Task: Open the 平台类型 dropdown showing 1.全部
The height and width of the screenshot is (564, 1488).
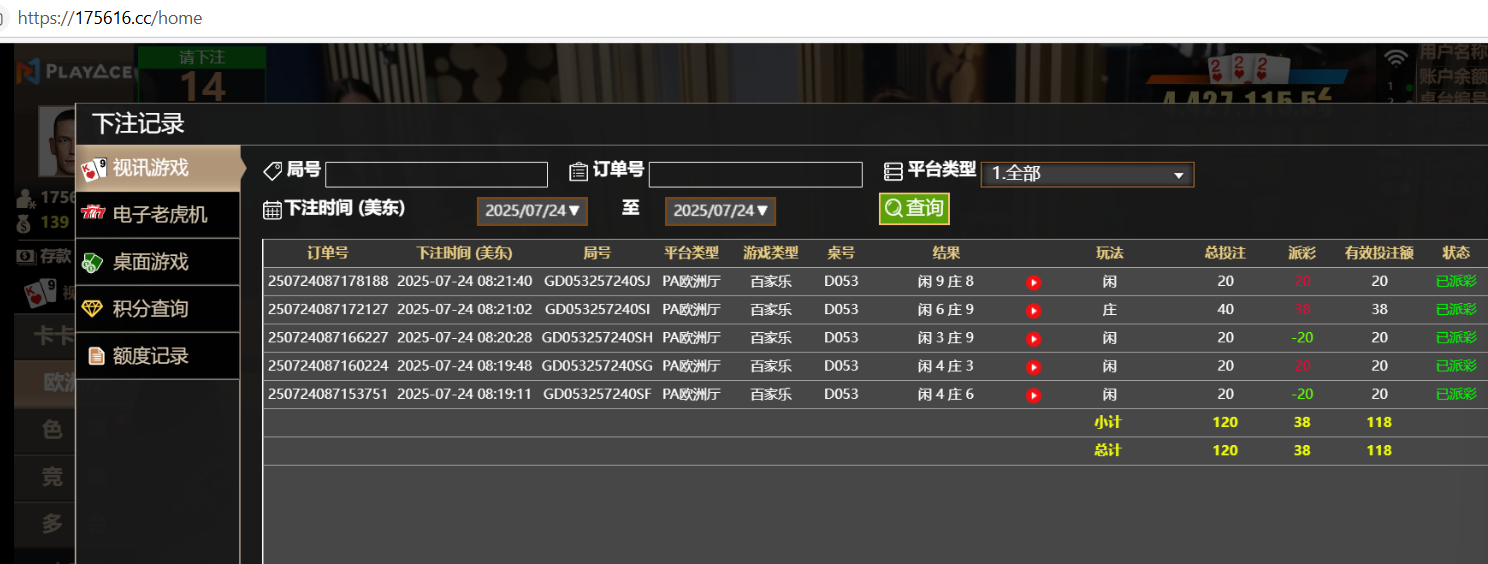Action: 1087,174
